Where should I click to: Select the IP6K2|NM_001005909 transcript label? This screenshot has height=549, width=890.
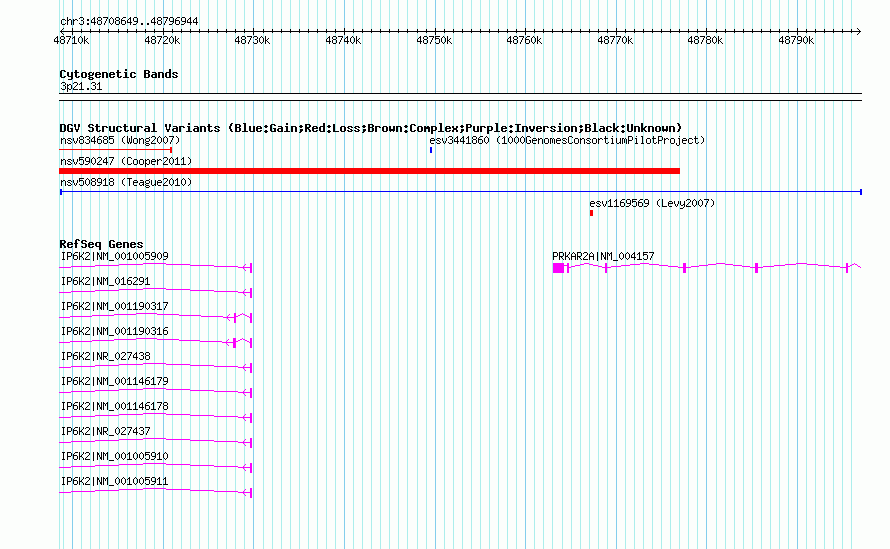click(115, 257)
